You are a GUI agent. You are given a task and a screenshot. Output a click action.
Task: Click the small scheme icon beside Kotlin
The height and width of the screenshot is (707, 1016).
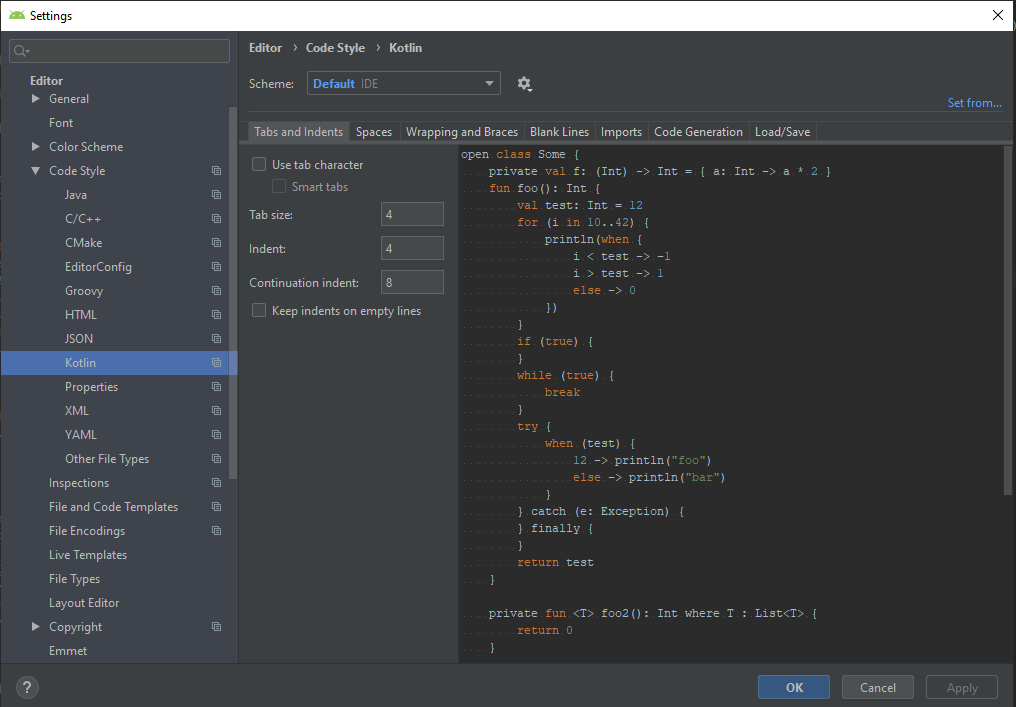pyautogui.click(x=216, y=362)
